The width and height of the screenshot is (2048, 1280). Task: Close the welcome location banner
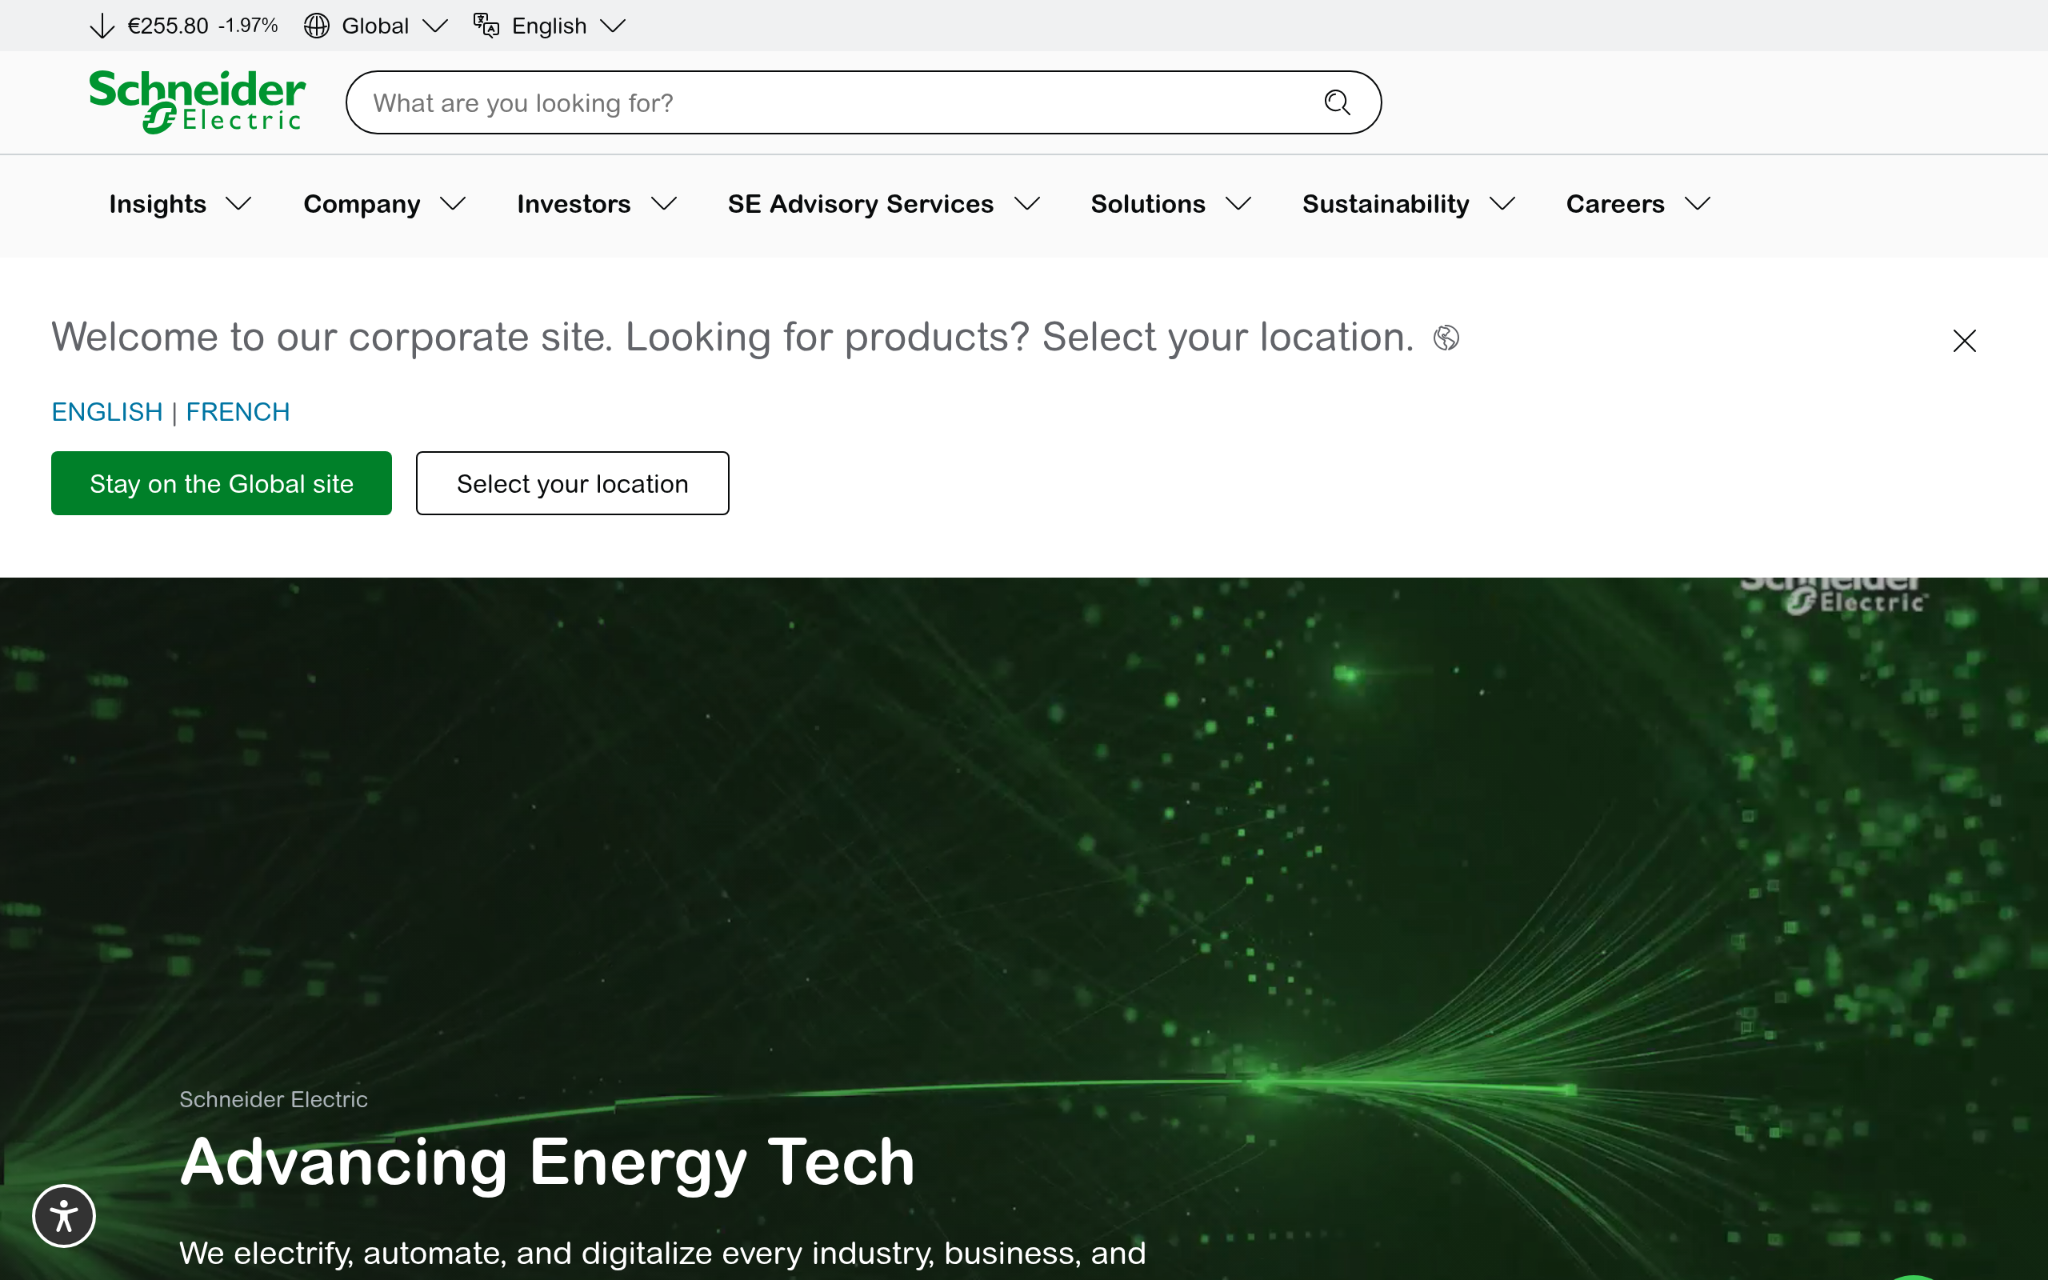[1964, 341]
